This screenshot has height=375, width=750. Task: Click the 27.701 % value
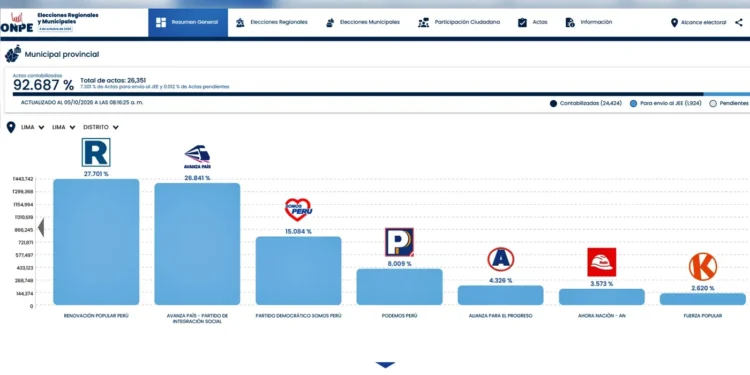(x=96, y=174)
